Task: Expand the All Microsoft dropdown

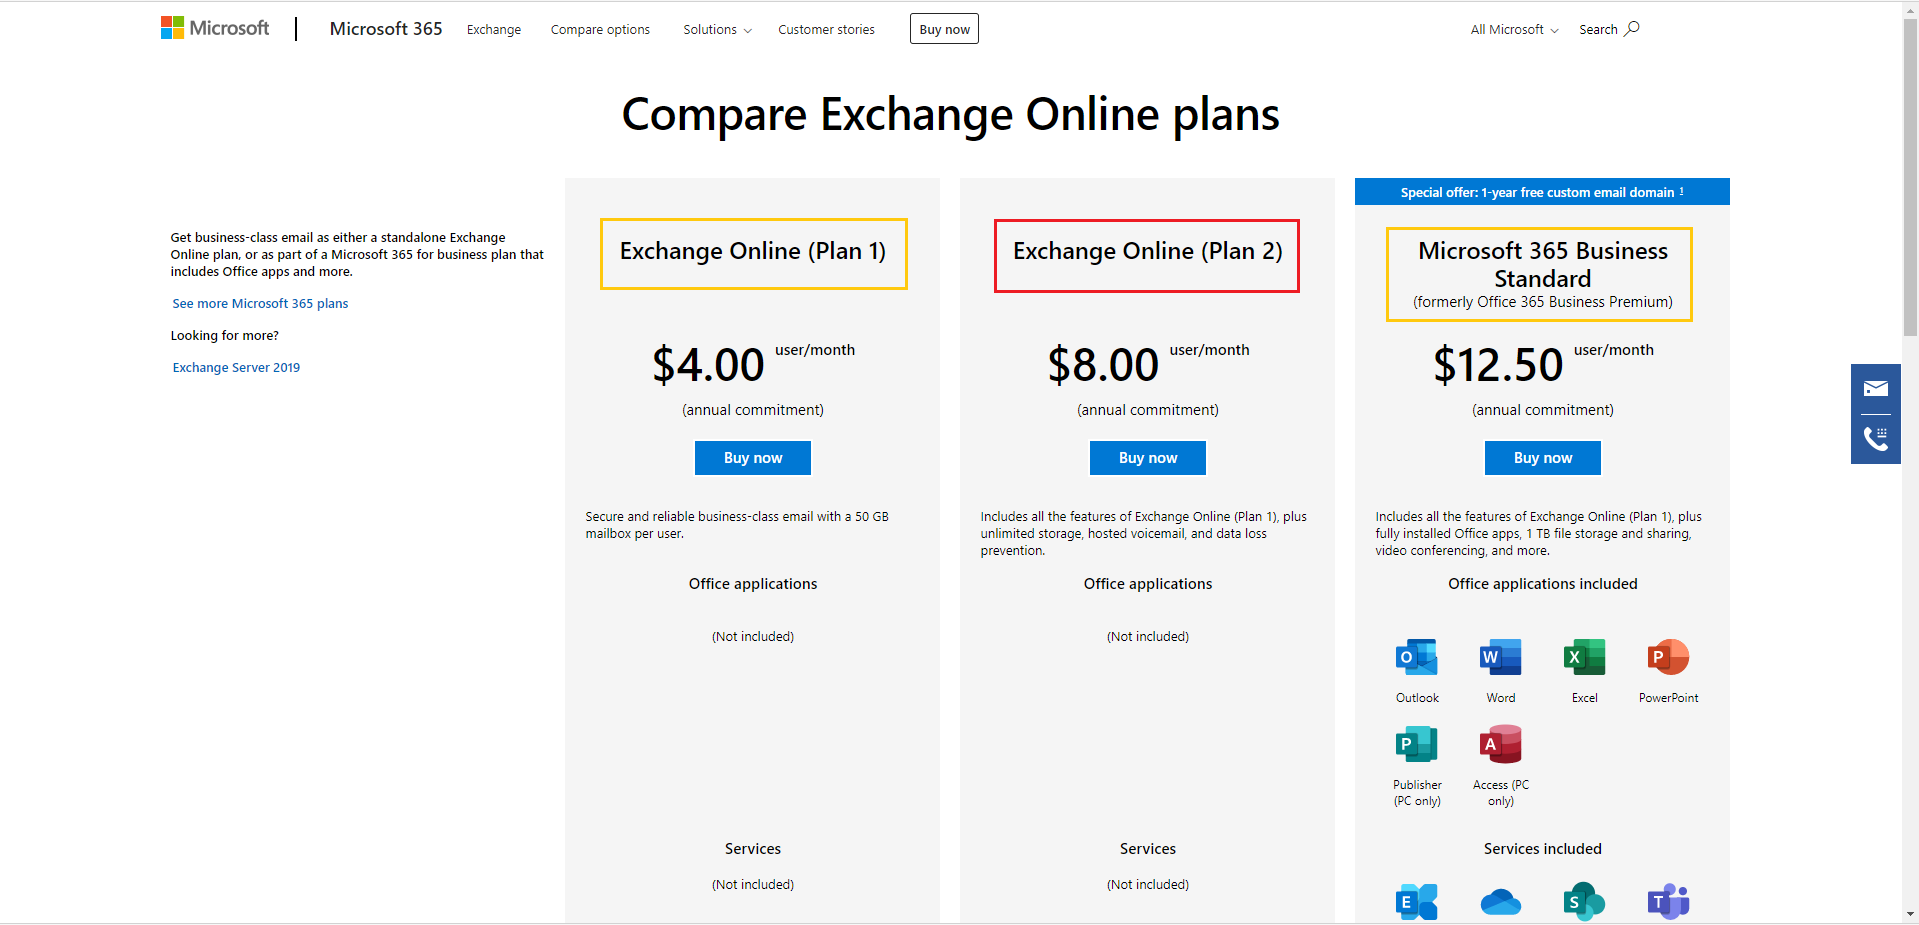Action: coord(1512,29)
